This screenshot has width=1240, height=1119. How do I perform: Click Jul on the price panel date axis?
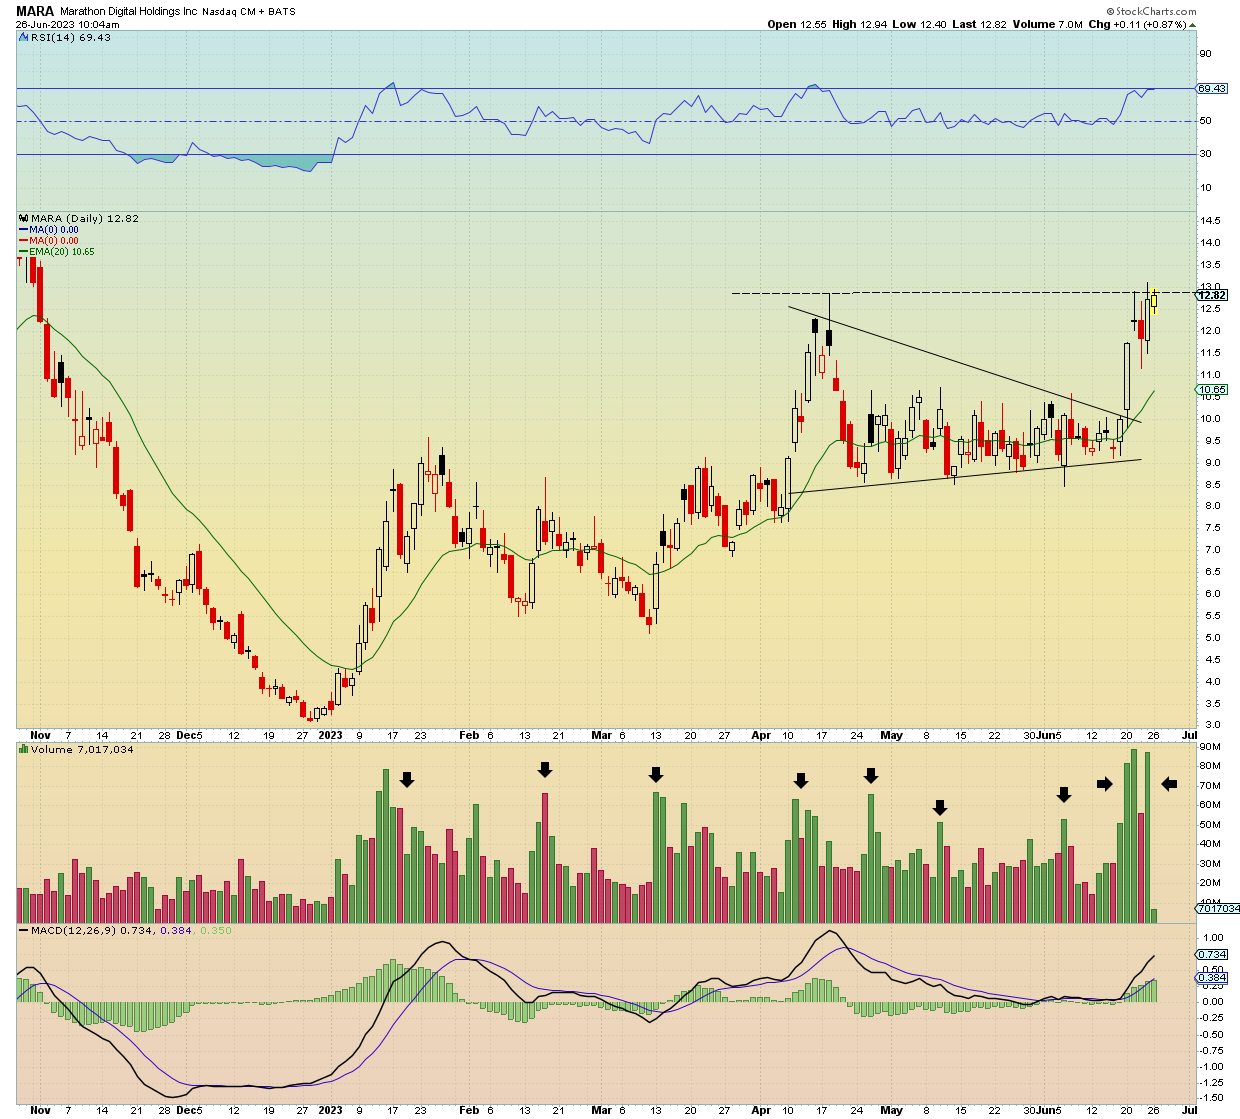pos(1189,735)
